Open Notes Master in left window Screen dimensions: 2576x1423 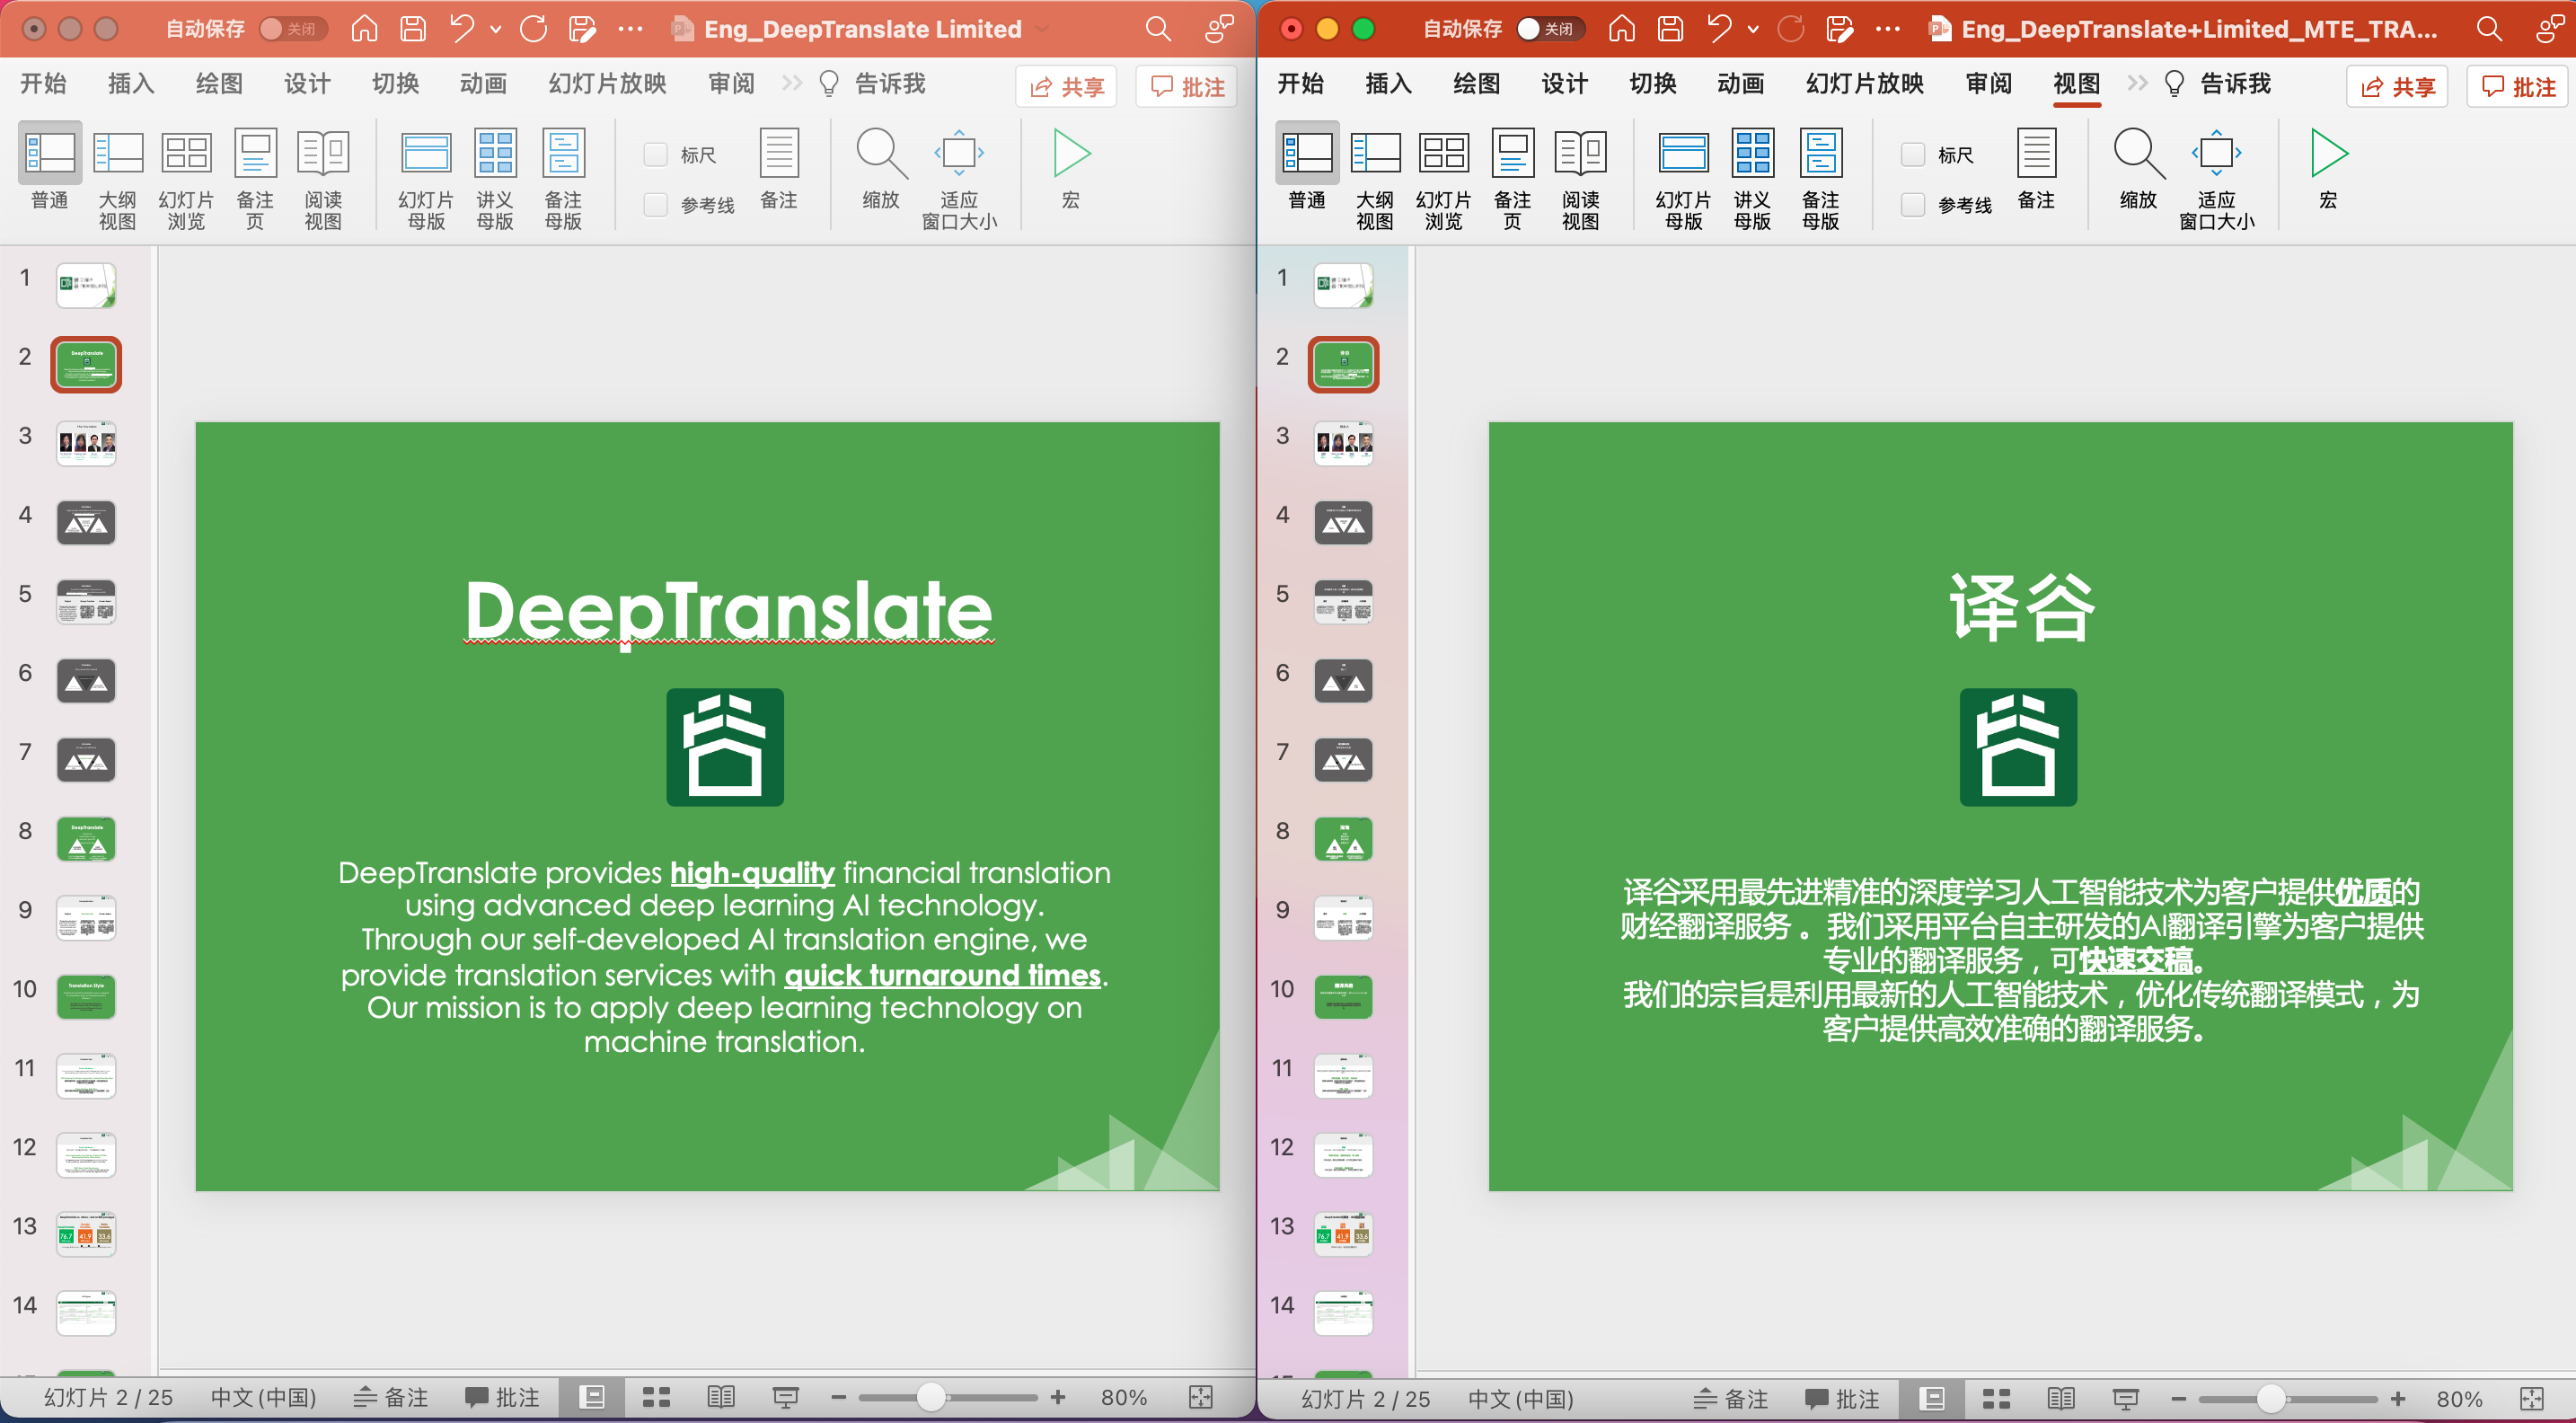click(x=563, y=178)
